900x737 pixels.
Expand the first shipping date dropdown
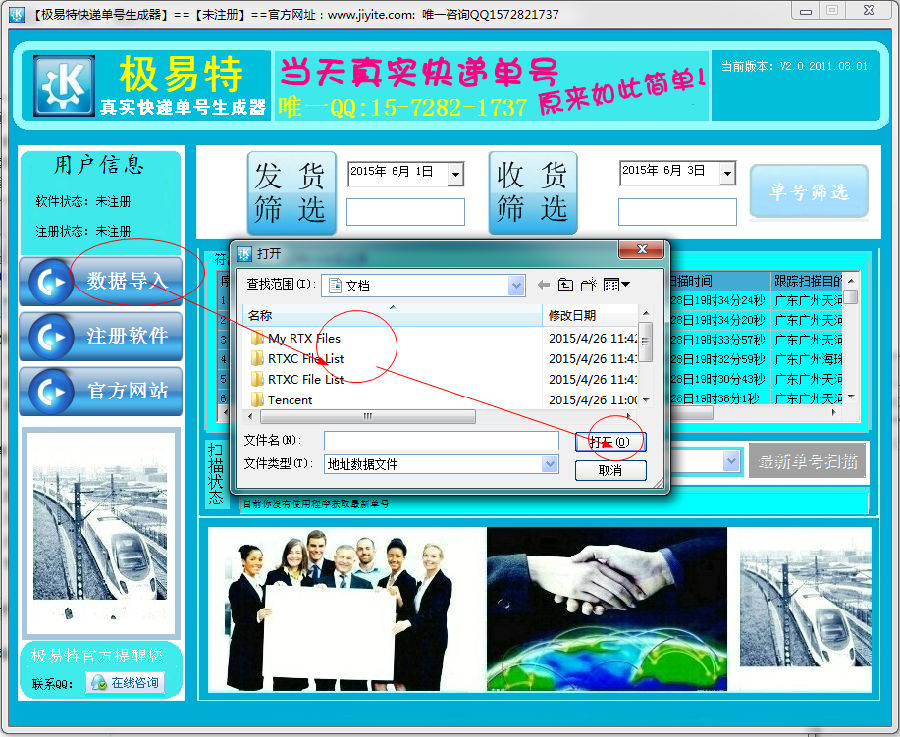(456, 173)
